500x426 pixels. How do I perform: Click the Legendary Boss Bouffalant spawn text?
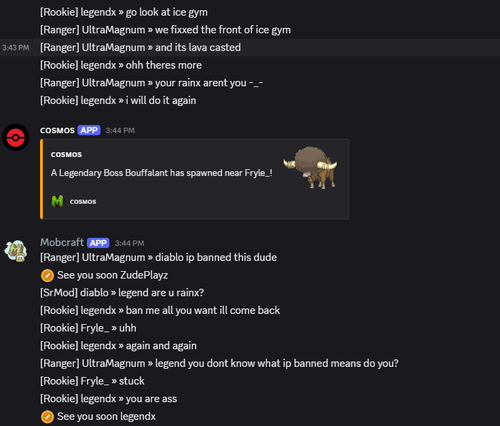point(162,173)
